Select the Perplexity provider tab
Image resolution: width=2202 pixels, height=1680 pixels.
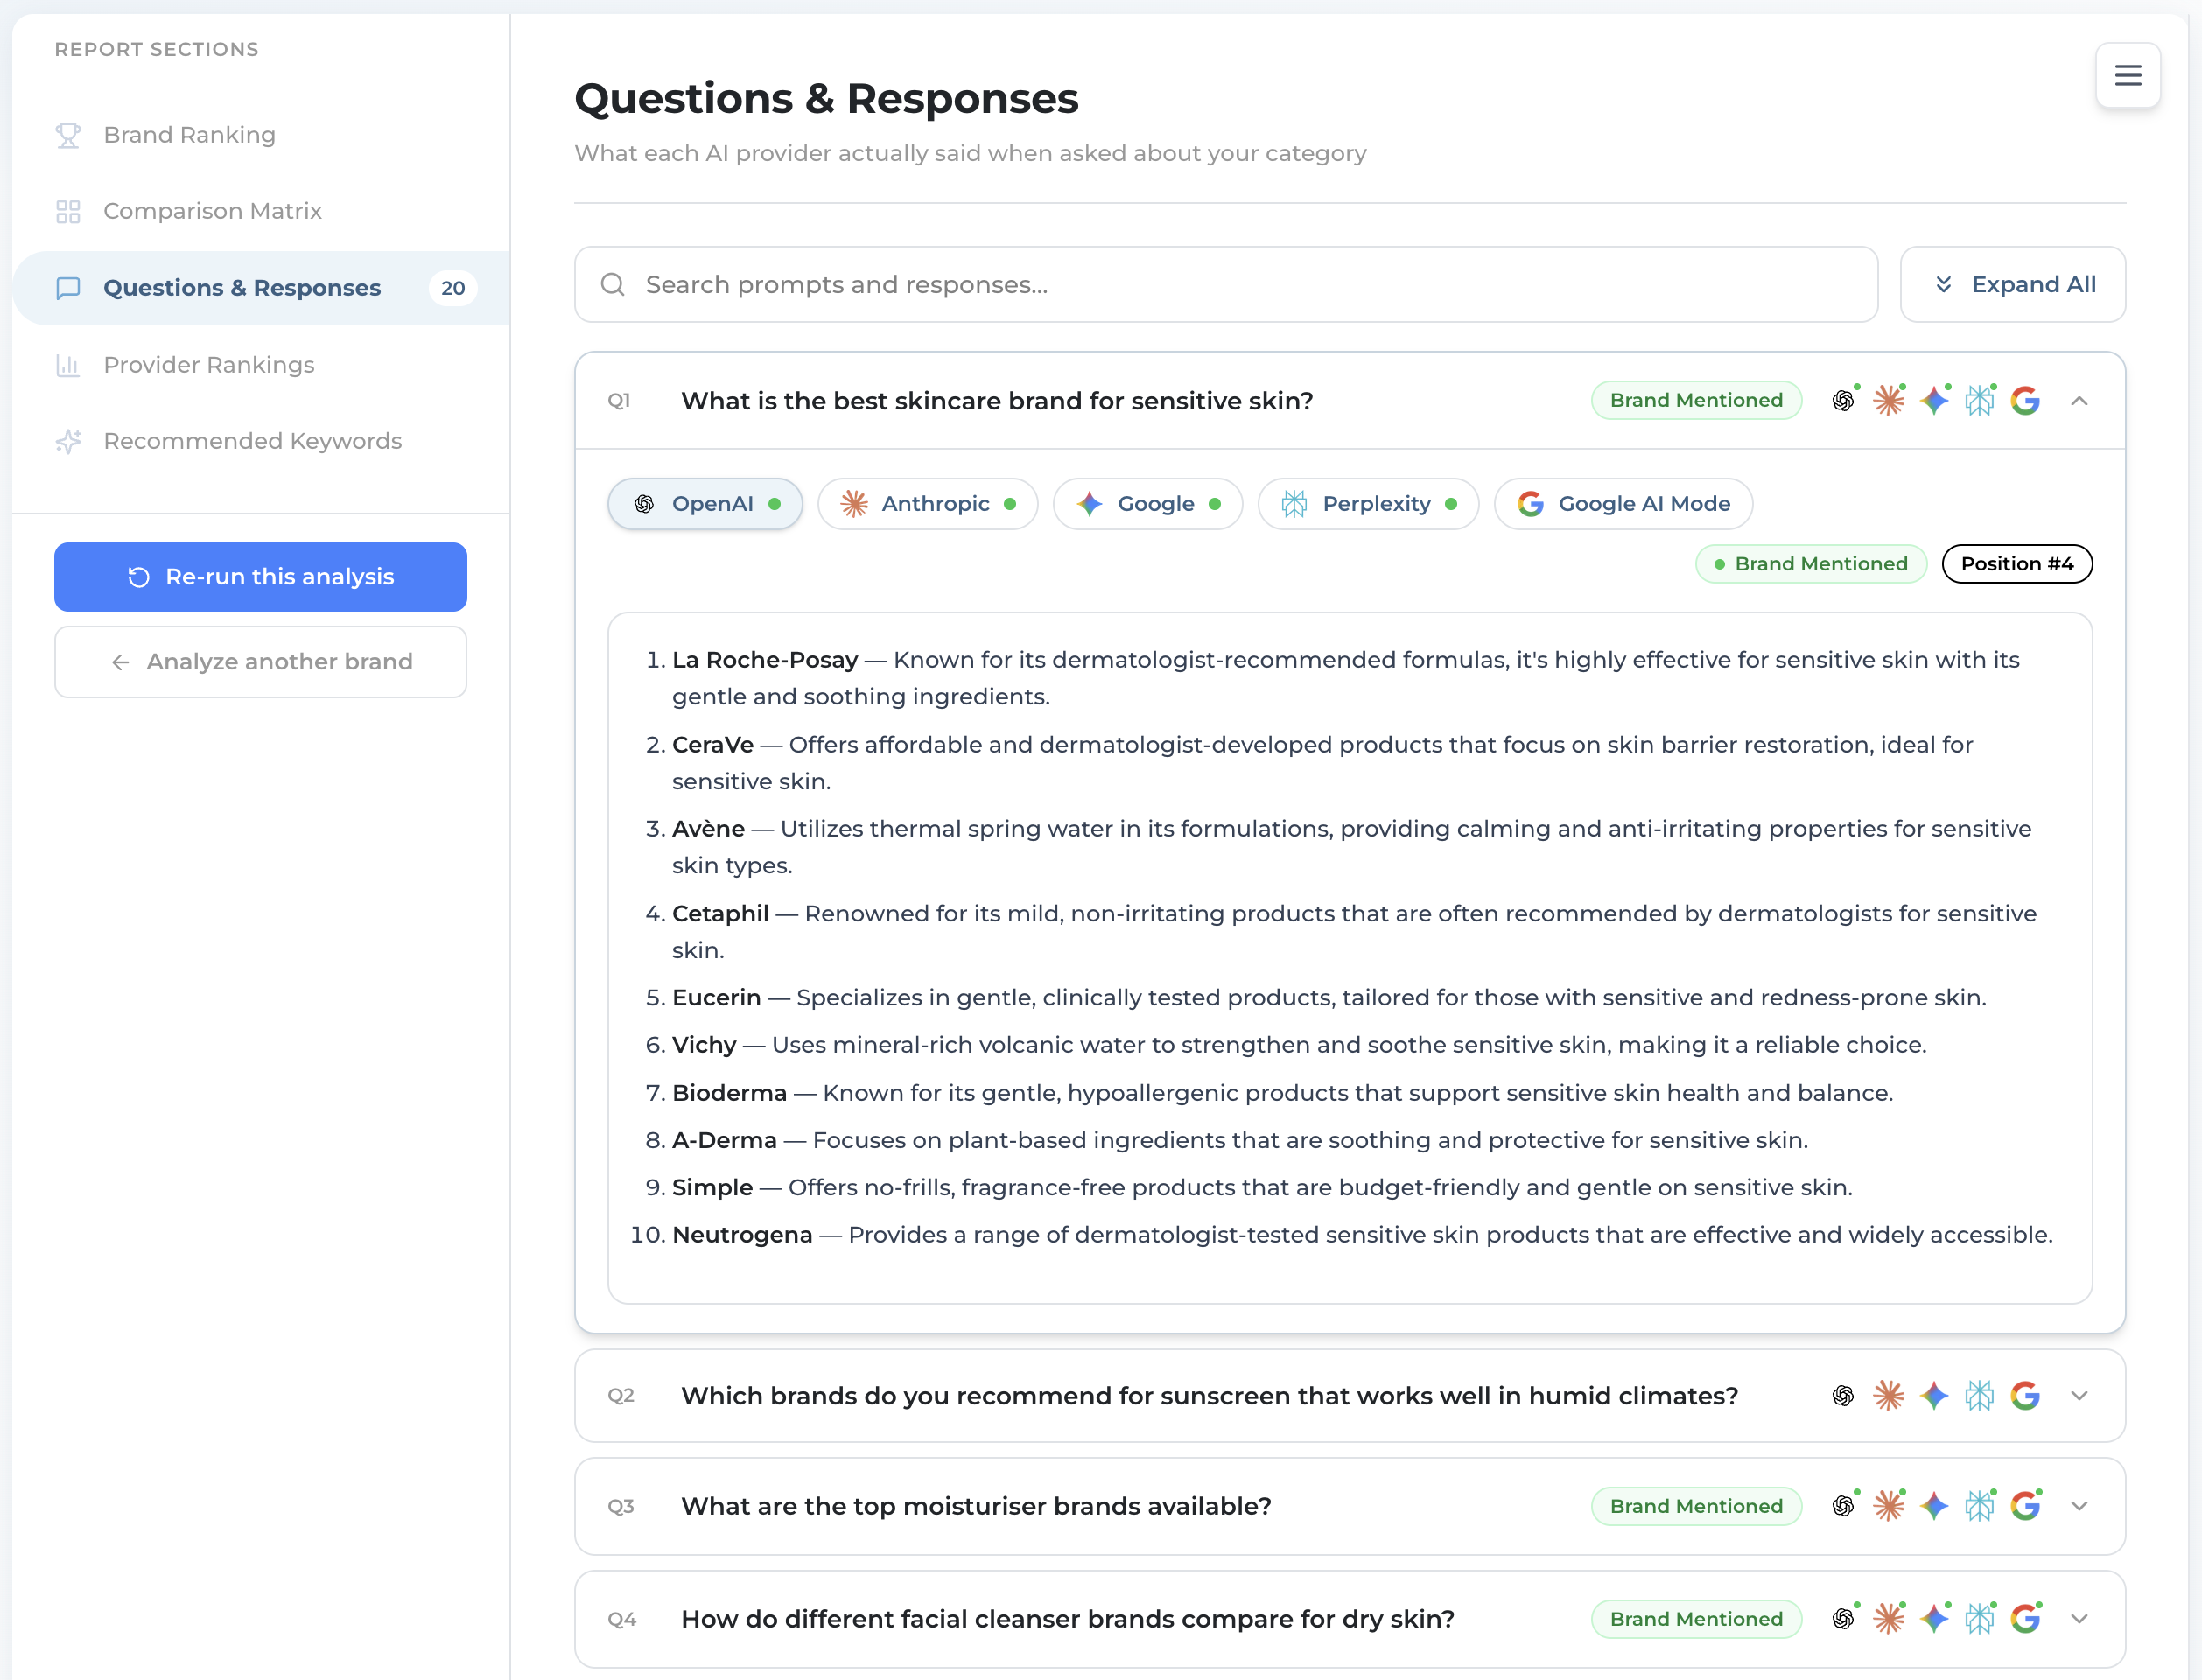coord(1368,504)
